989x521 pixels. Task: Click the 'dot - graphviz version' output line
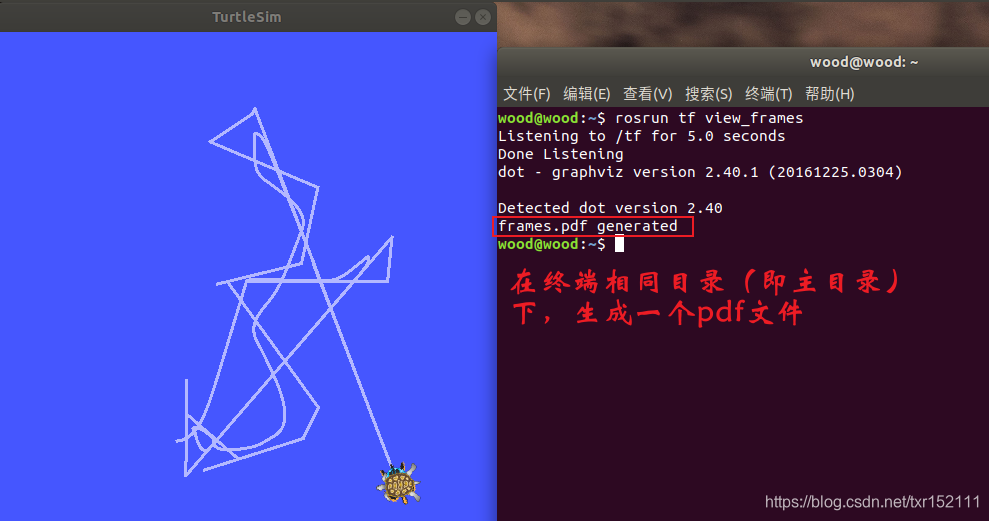(700, 172)
